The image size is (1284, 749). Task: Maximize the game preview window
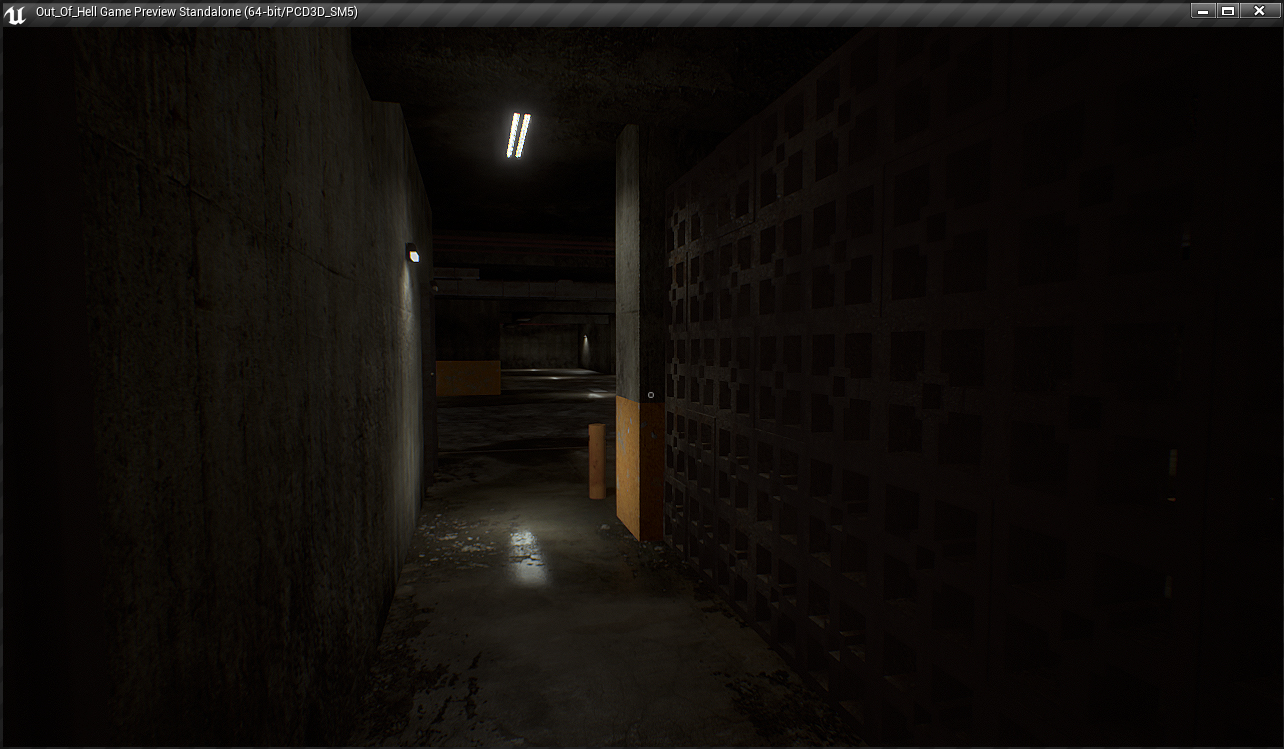[1229, 11]
